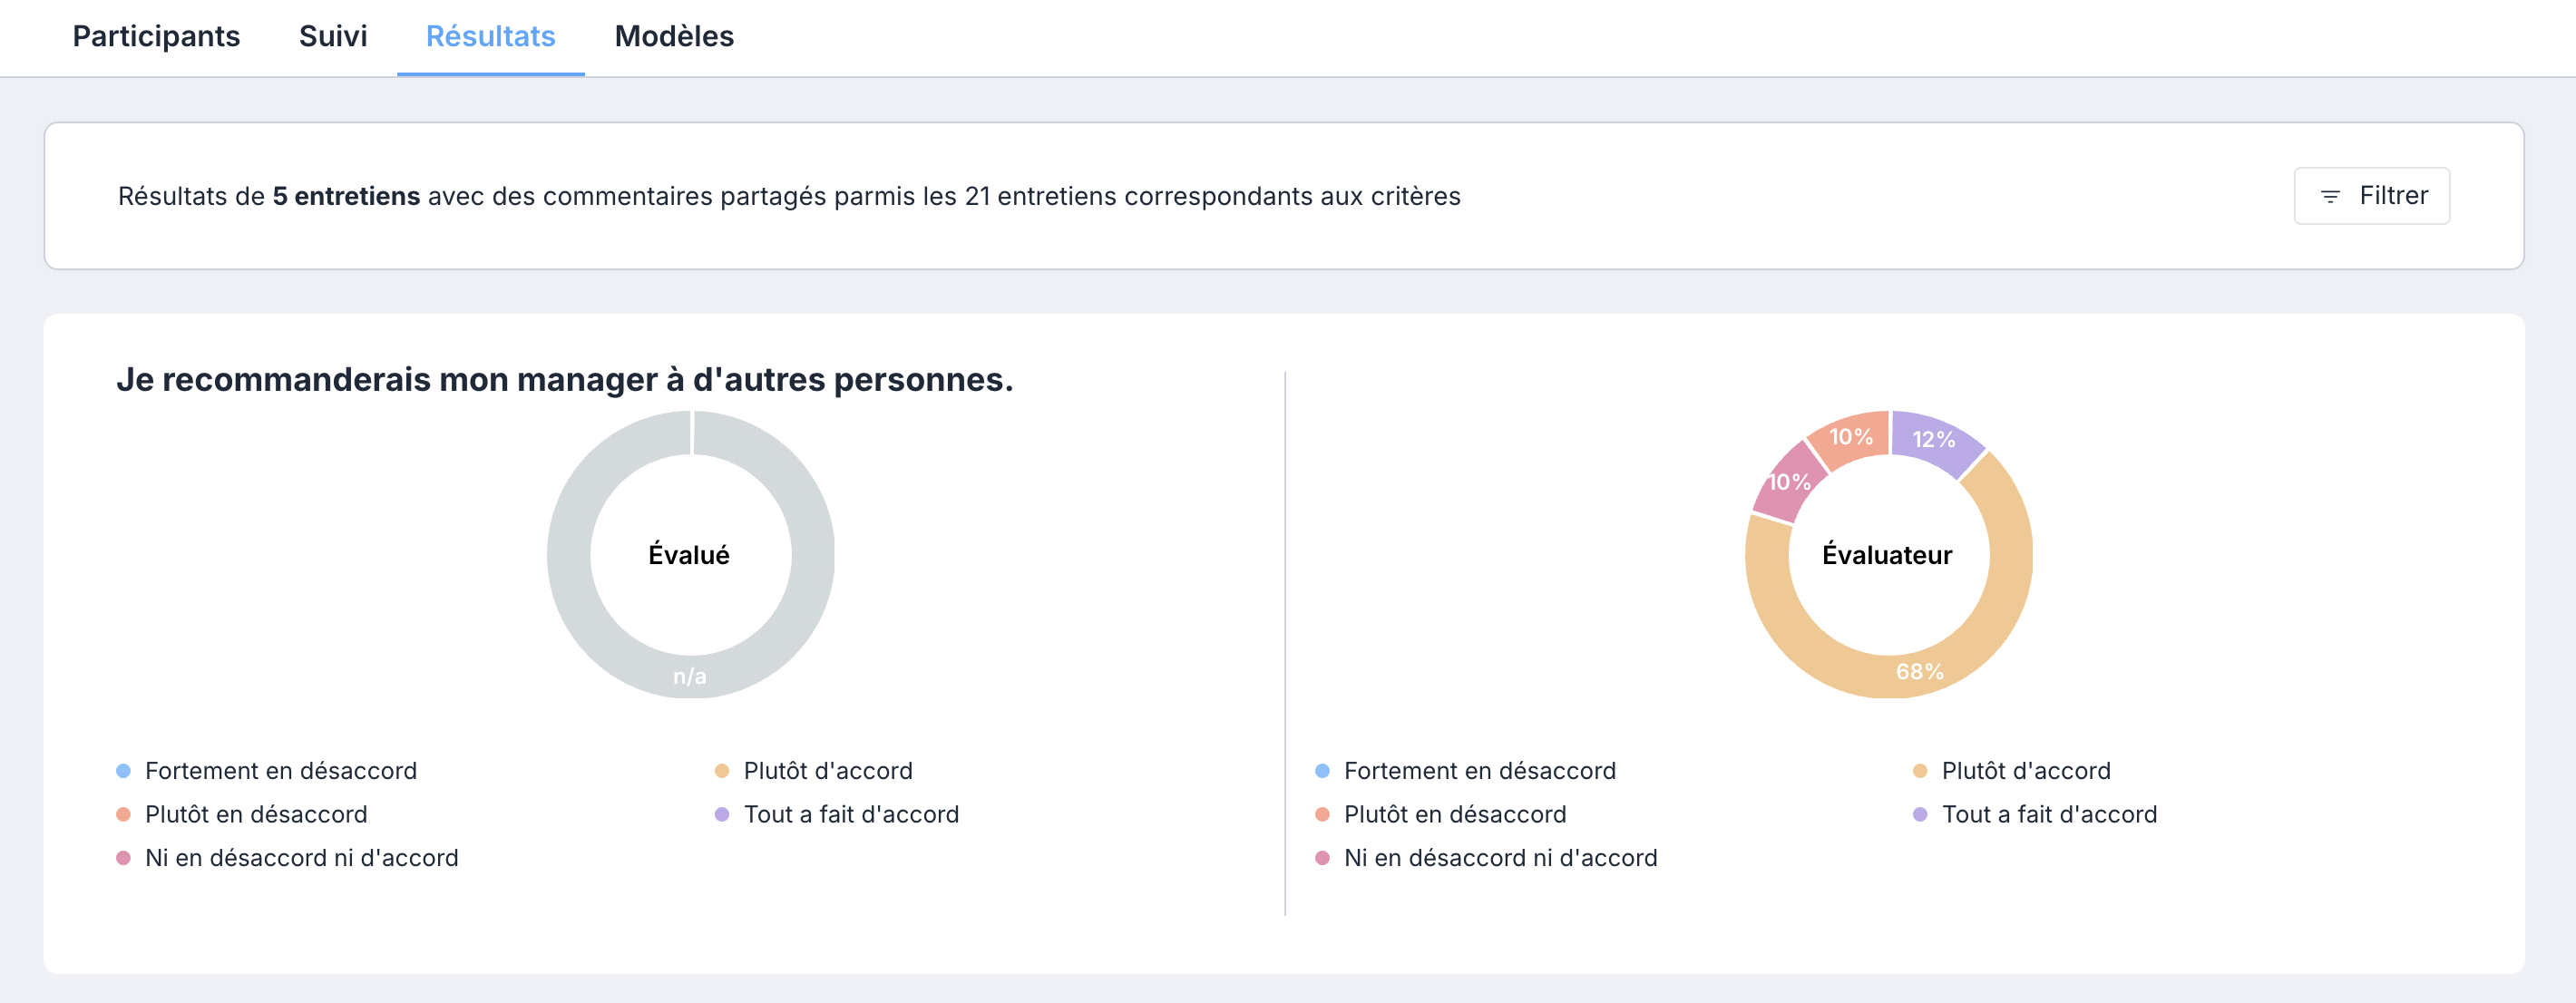The width and height of the screenshot is (2576, 1003).
Task: Click blue dot of Évaluateur Fortement en désaccord
Action: point(1322,771)
